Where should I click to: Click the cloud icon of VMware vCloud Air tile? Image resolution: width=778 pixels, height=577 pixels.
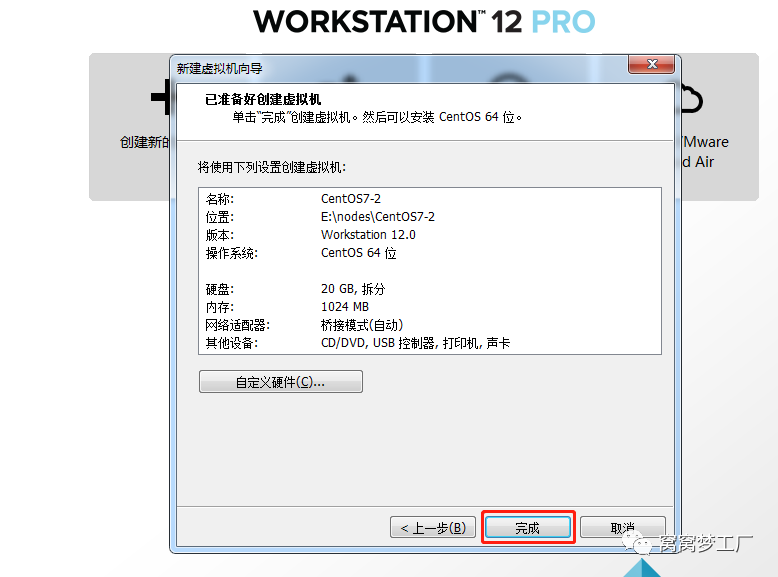(x=691, y=100)
